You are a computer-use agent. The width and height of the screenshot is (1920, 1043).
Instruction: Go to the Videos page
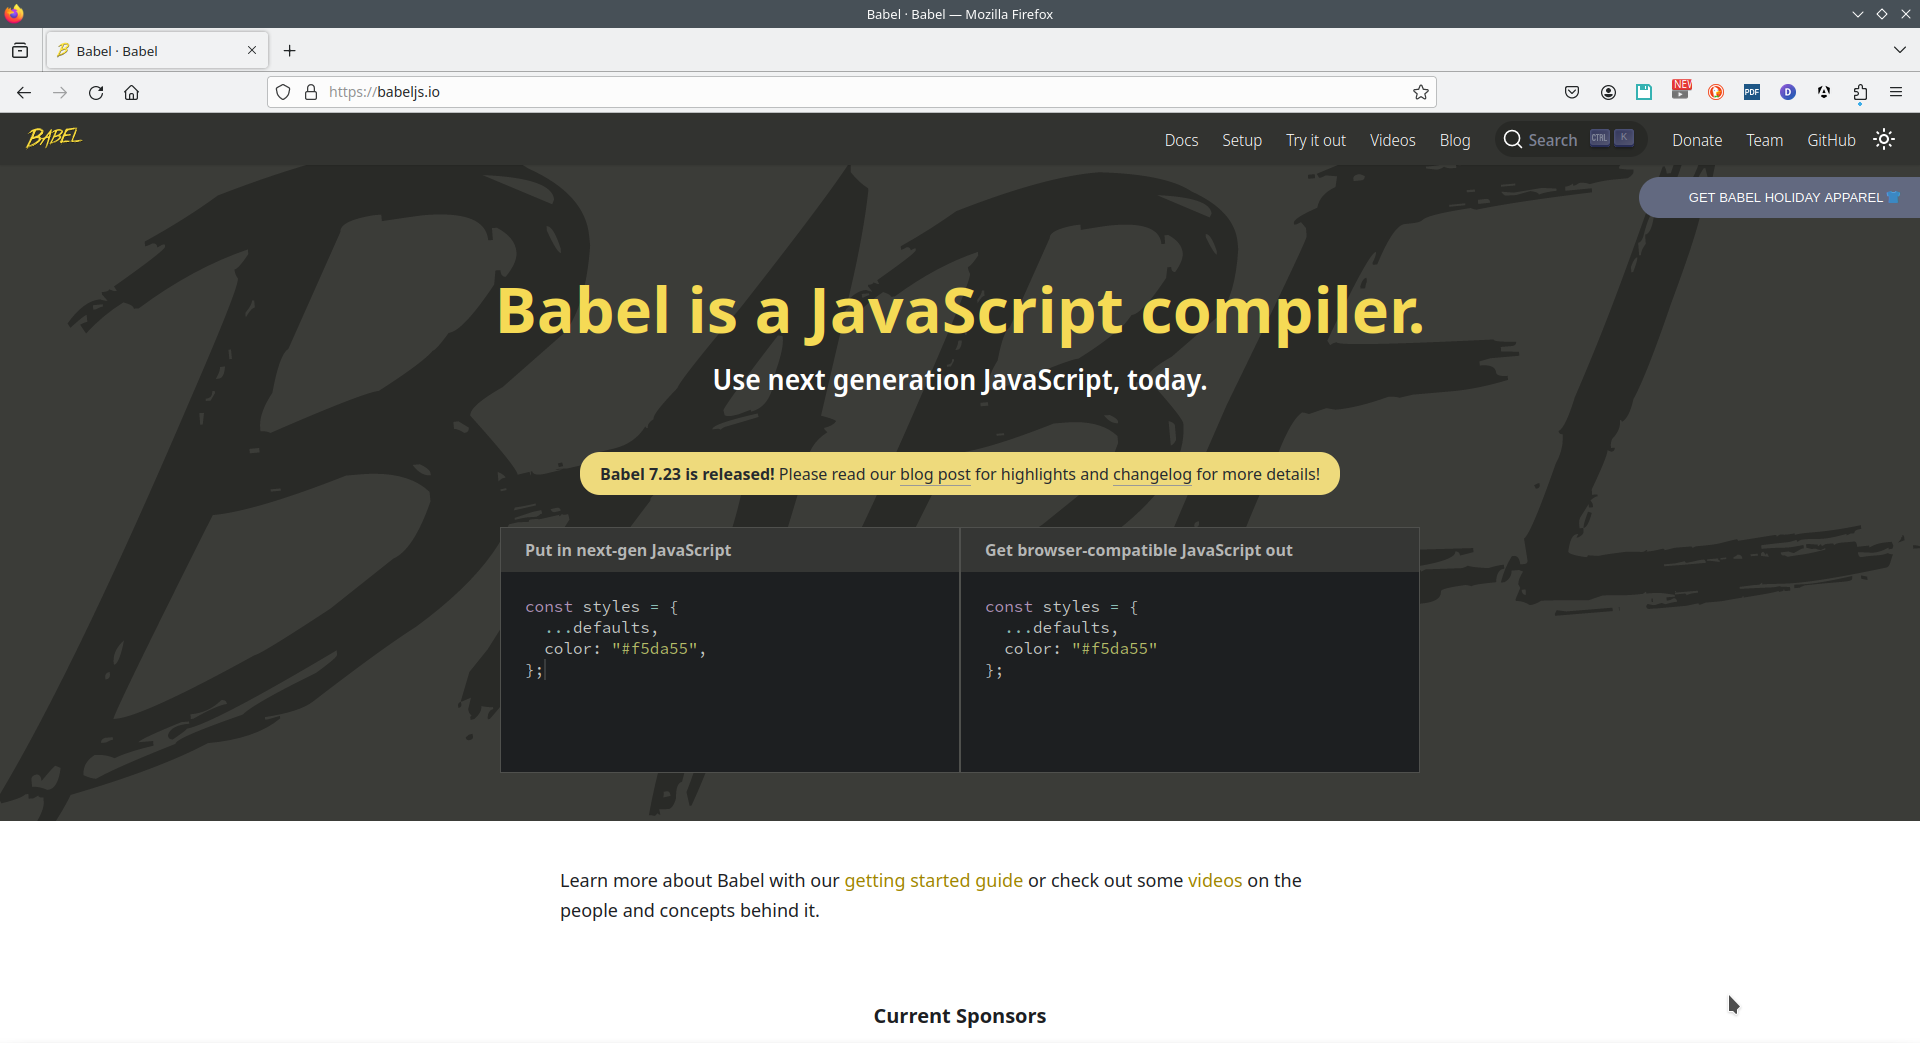pyautogui.click(x=1393, y=140)
